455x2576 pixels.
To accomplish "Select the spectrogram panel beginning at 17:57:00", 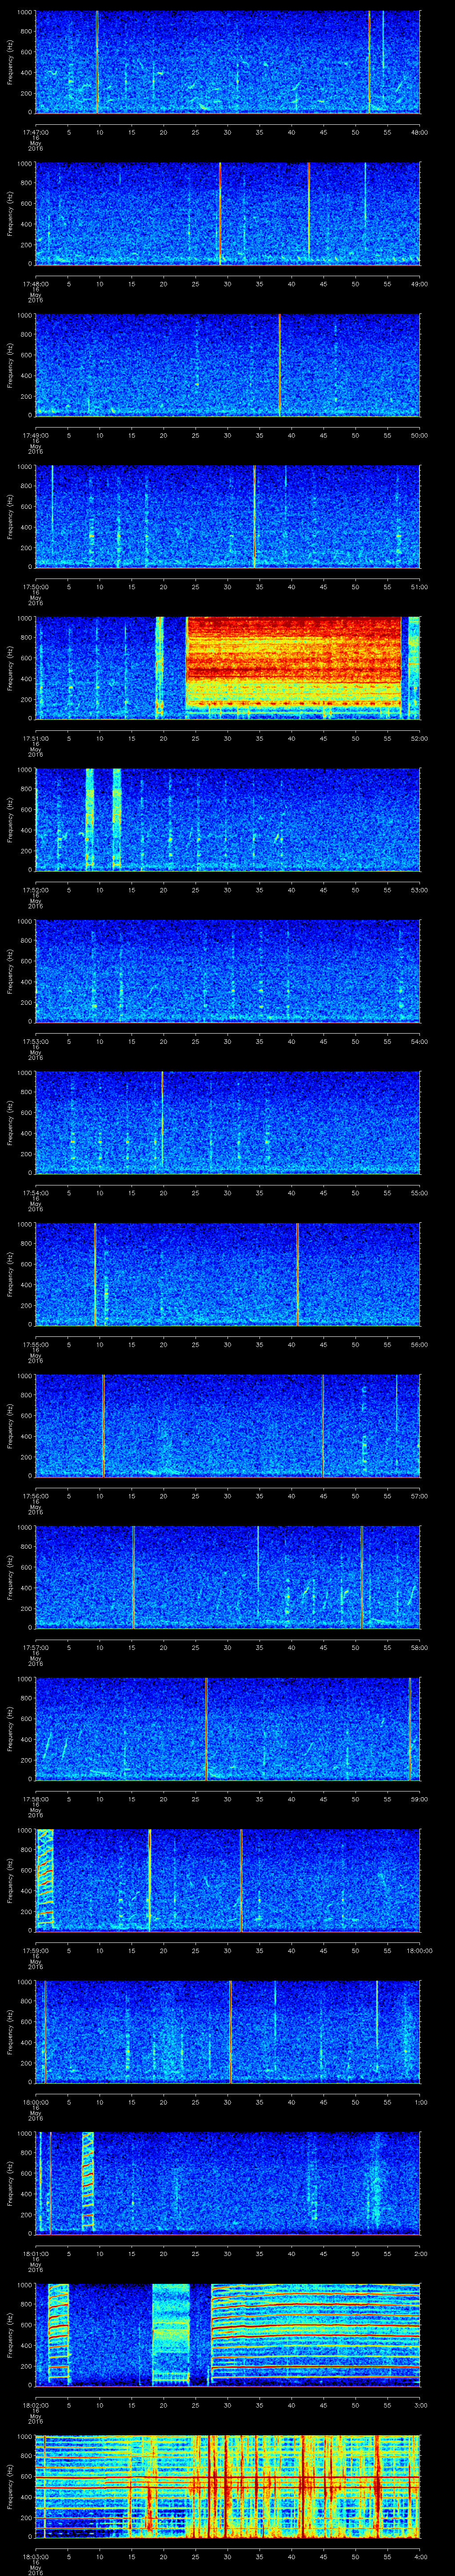I will (x=228, y=1577).
